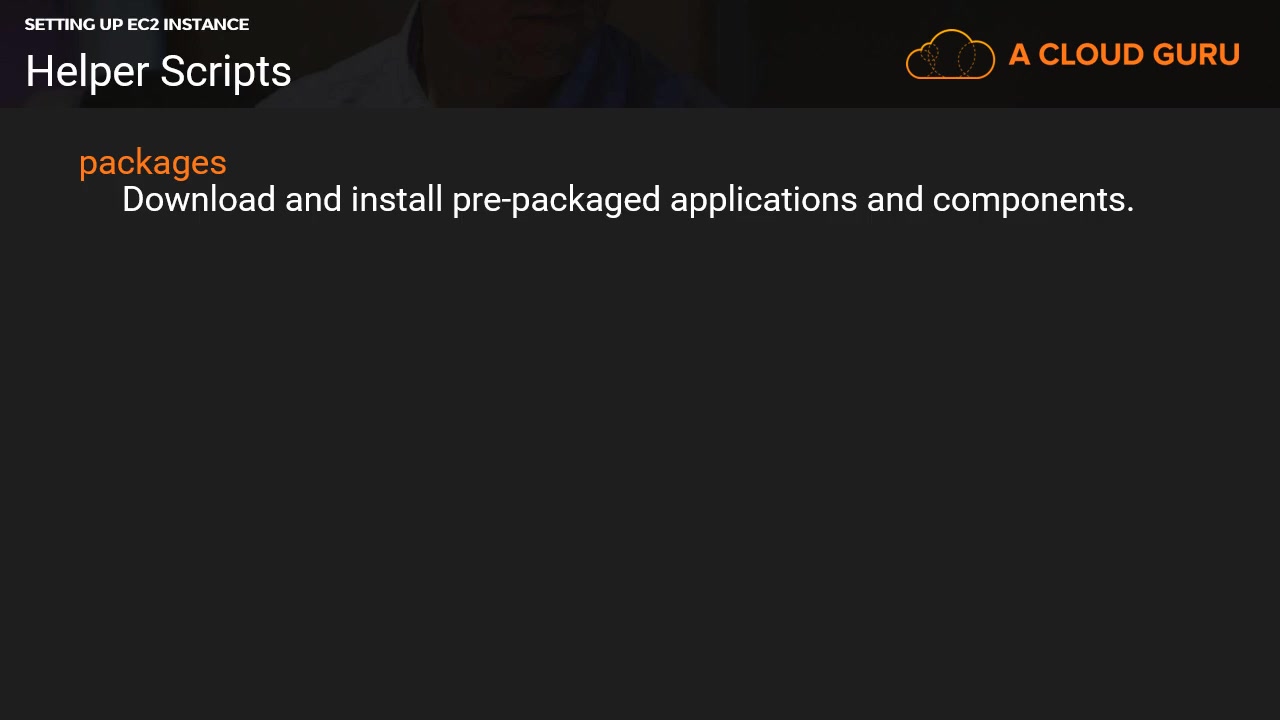Screen dimensions: 1280x720
Task: Click the word "Download" in the description
Action: pos(198,200)
